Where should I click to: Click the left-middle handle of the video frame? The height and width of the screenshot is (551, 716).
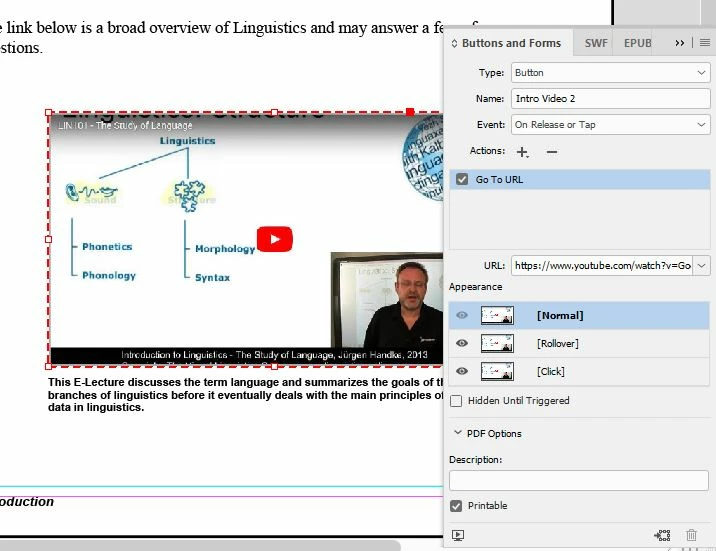[49, 239]
